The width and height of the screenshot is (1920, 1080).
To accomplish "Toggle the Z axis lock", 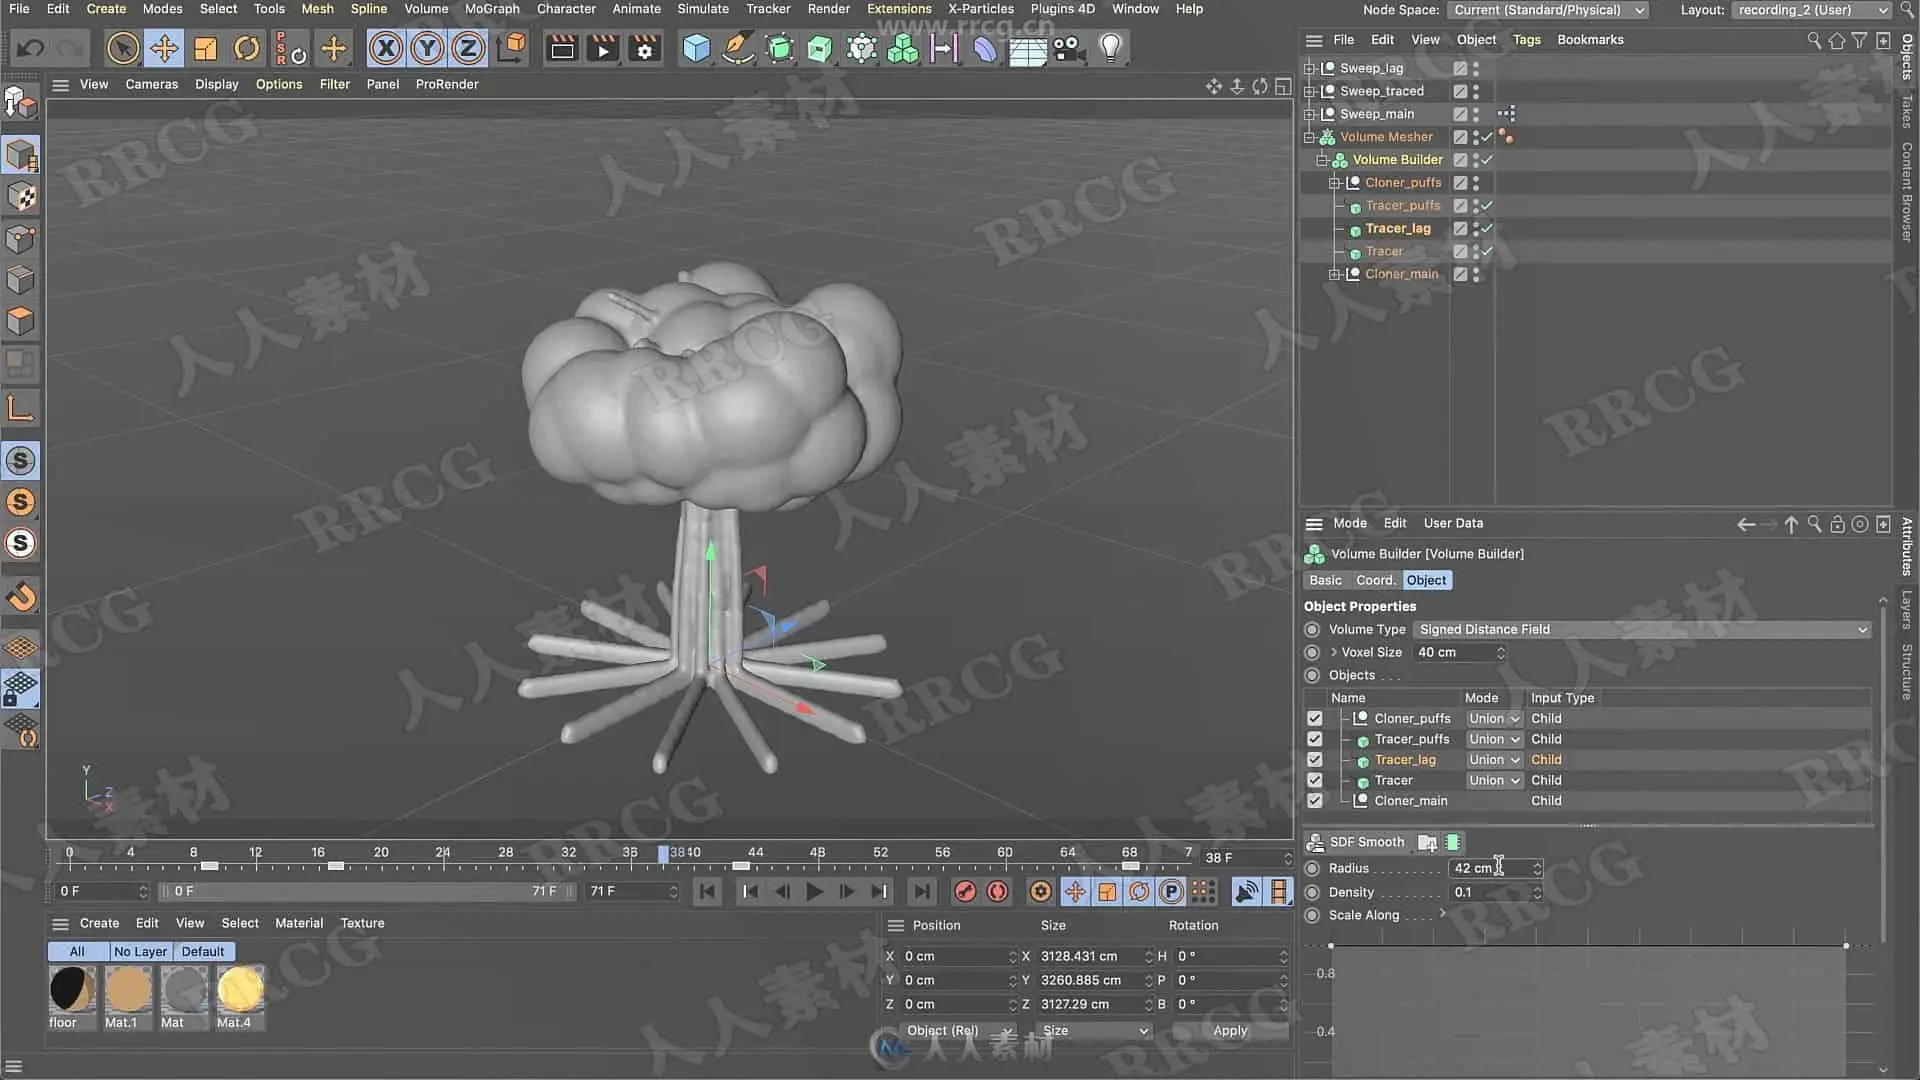I will (x=468, y=48).
